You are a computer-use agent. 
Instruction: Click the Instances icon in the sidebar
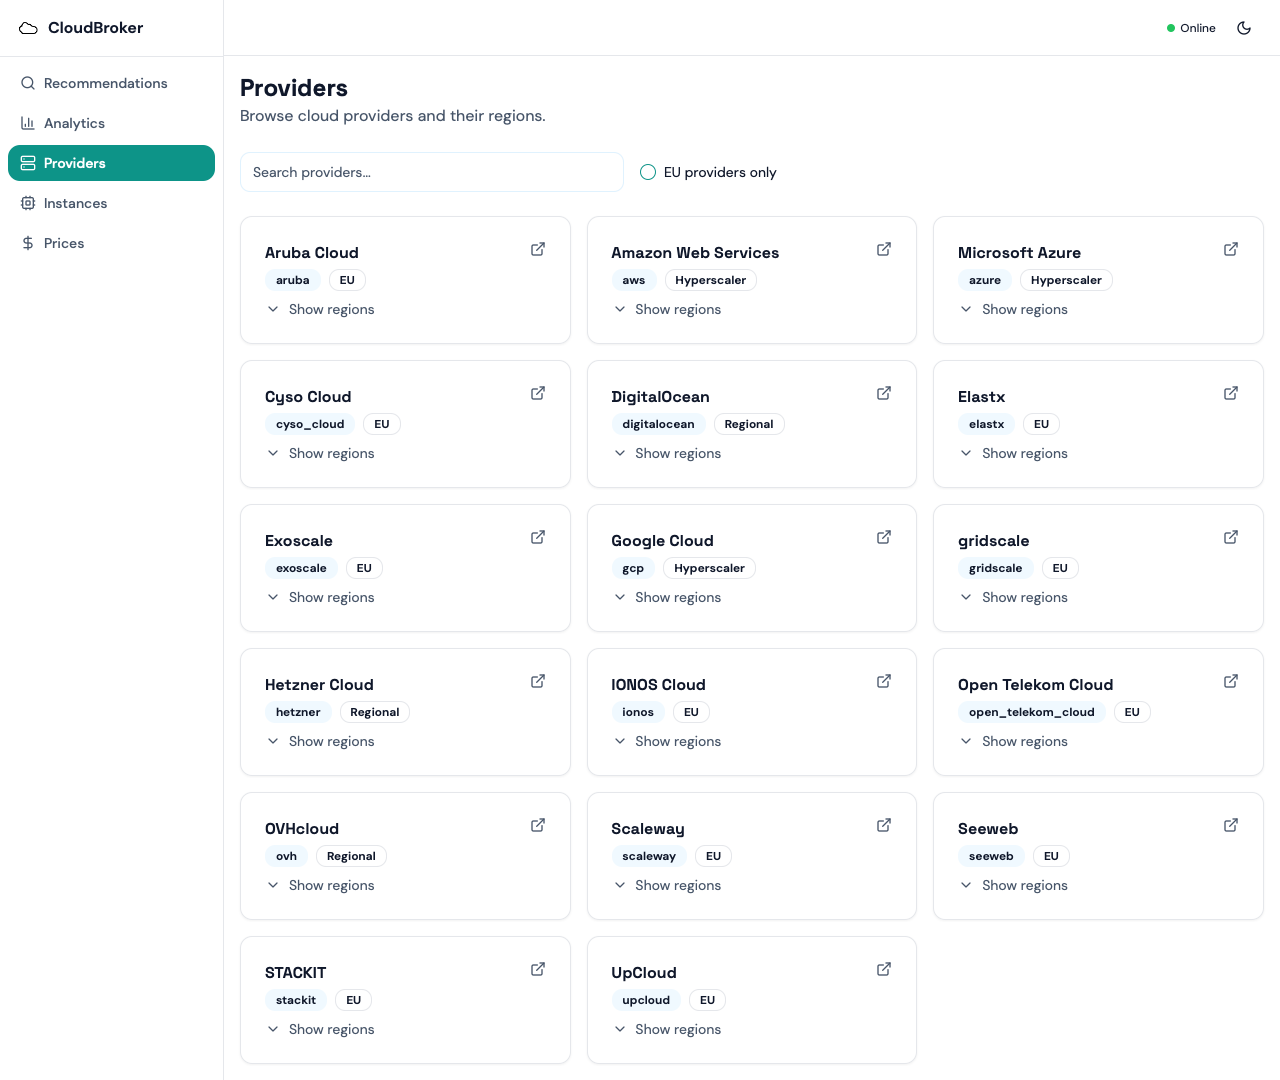(28, 203)
